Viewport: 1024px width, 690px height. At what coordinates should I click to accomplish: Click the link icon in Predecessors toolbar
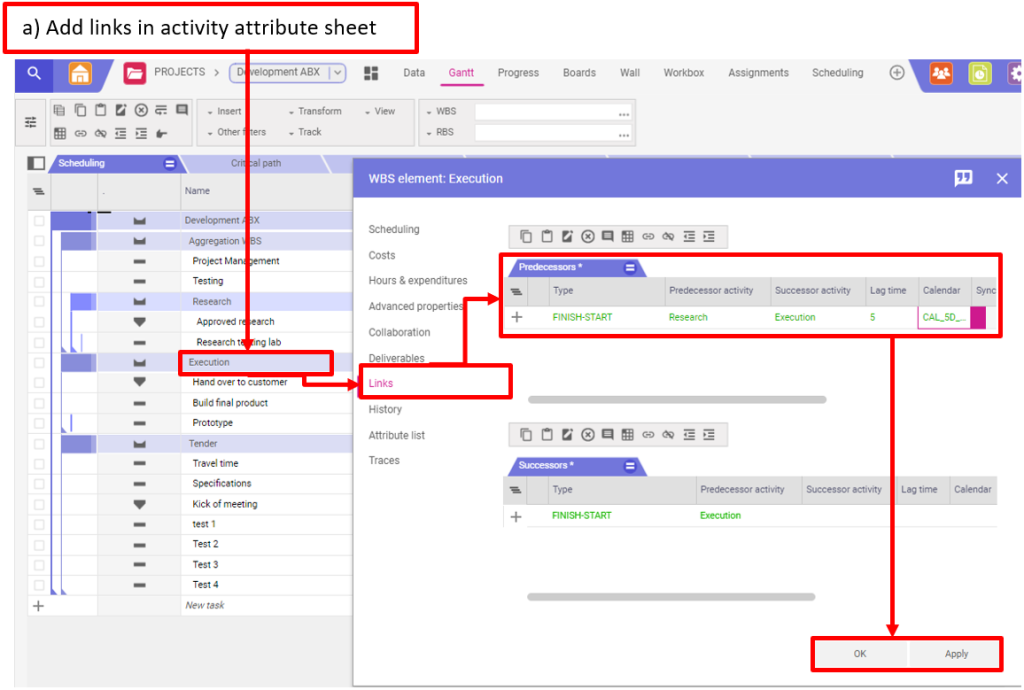click(648, 237)
